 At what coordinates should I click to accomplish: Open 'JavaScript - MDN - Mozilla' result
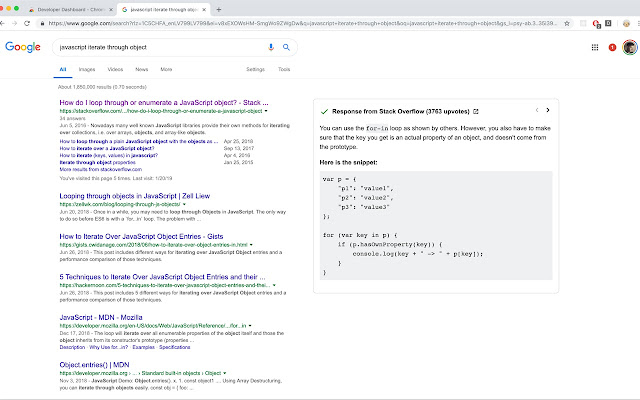click(x=101, y=317)
